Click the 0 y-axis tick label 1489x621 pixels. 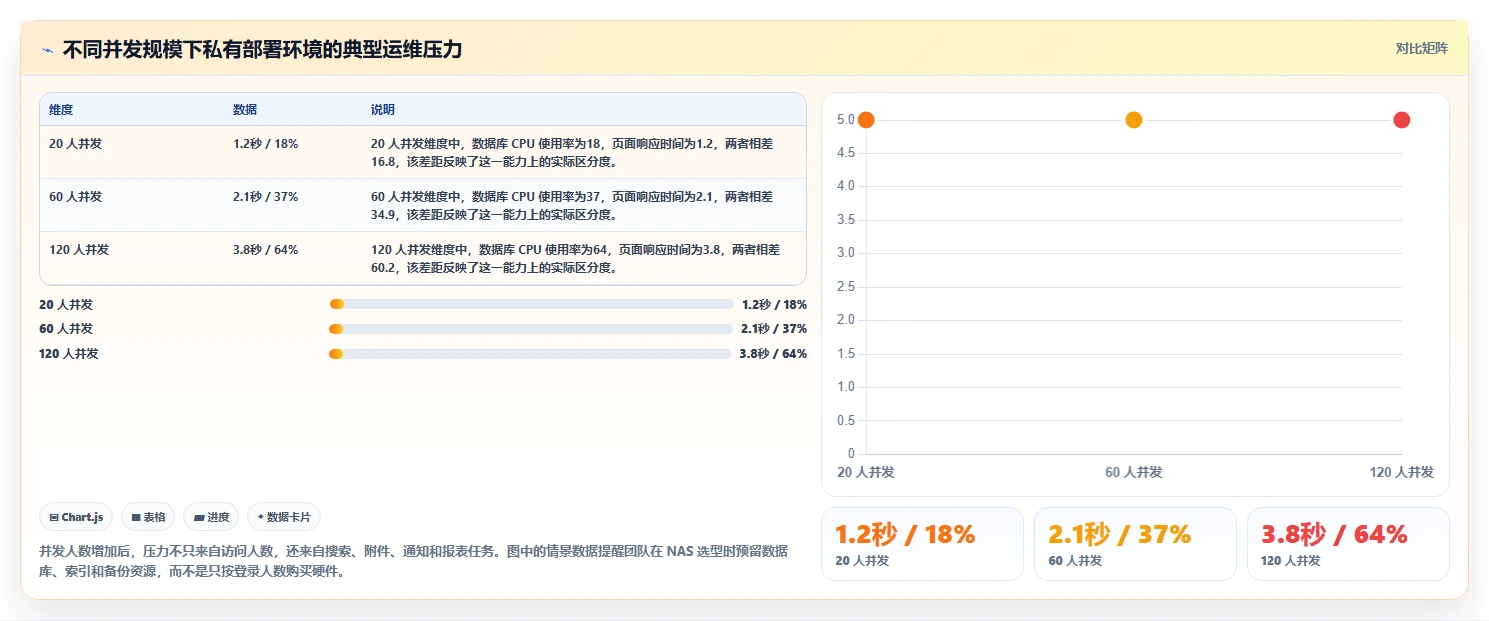(x=851, y=454)
